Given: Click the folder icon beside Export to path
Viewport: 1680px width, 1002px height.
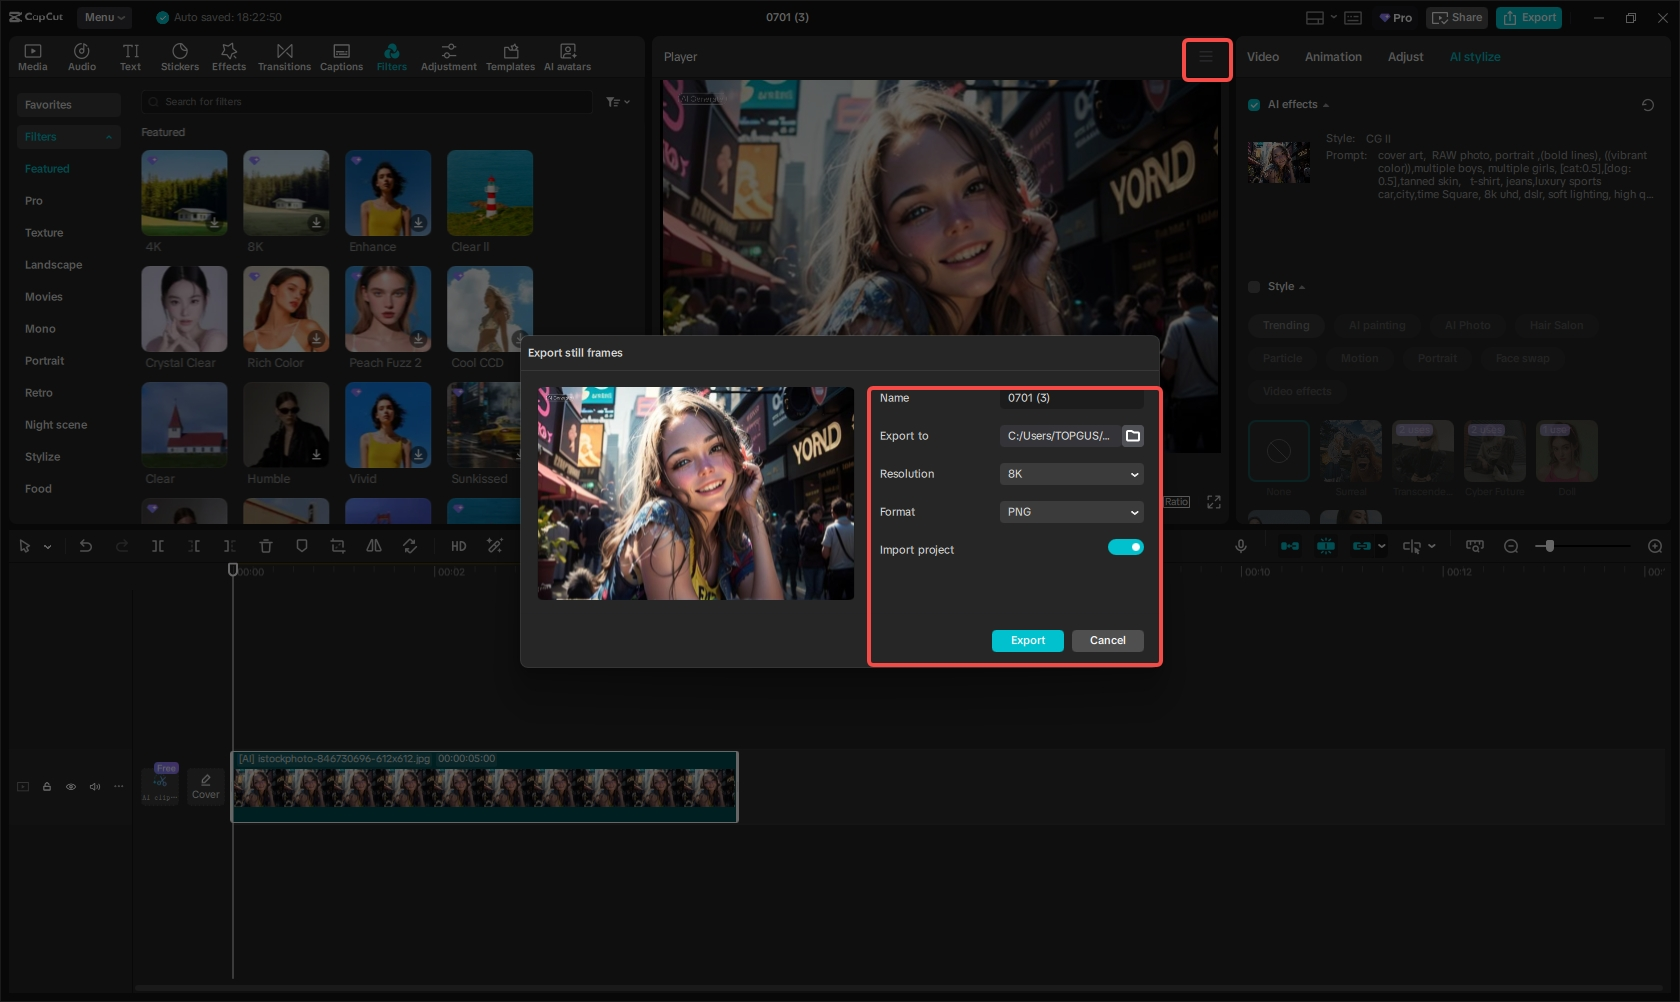Looking at the screenshot, I should pyautogui.click(x=1132, y=436).
